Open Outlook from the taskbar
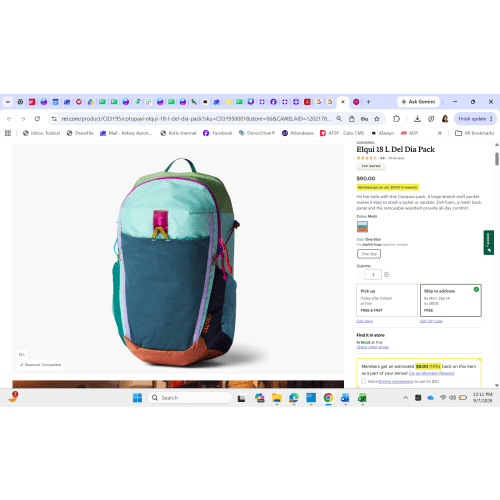Image resolution: width=500 pixels, height=500 pixels. point(345,398)
